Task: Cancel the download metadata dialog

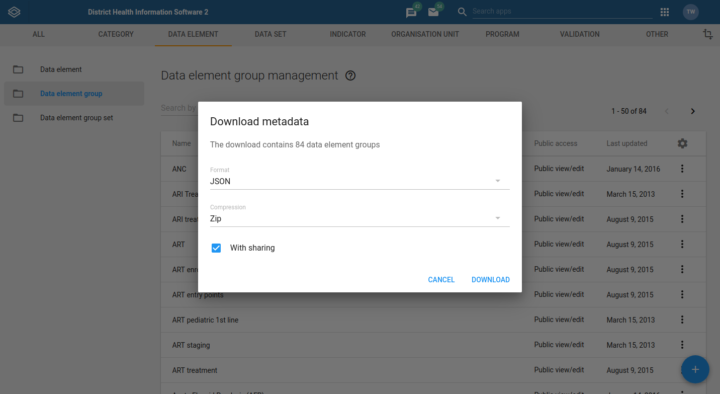Action: pyautogui.click(x=441, y=280)
